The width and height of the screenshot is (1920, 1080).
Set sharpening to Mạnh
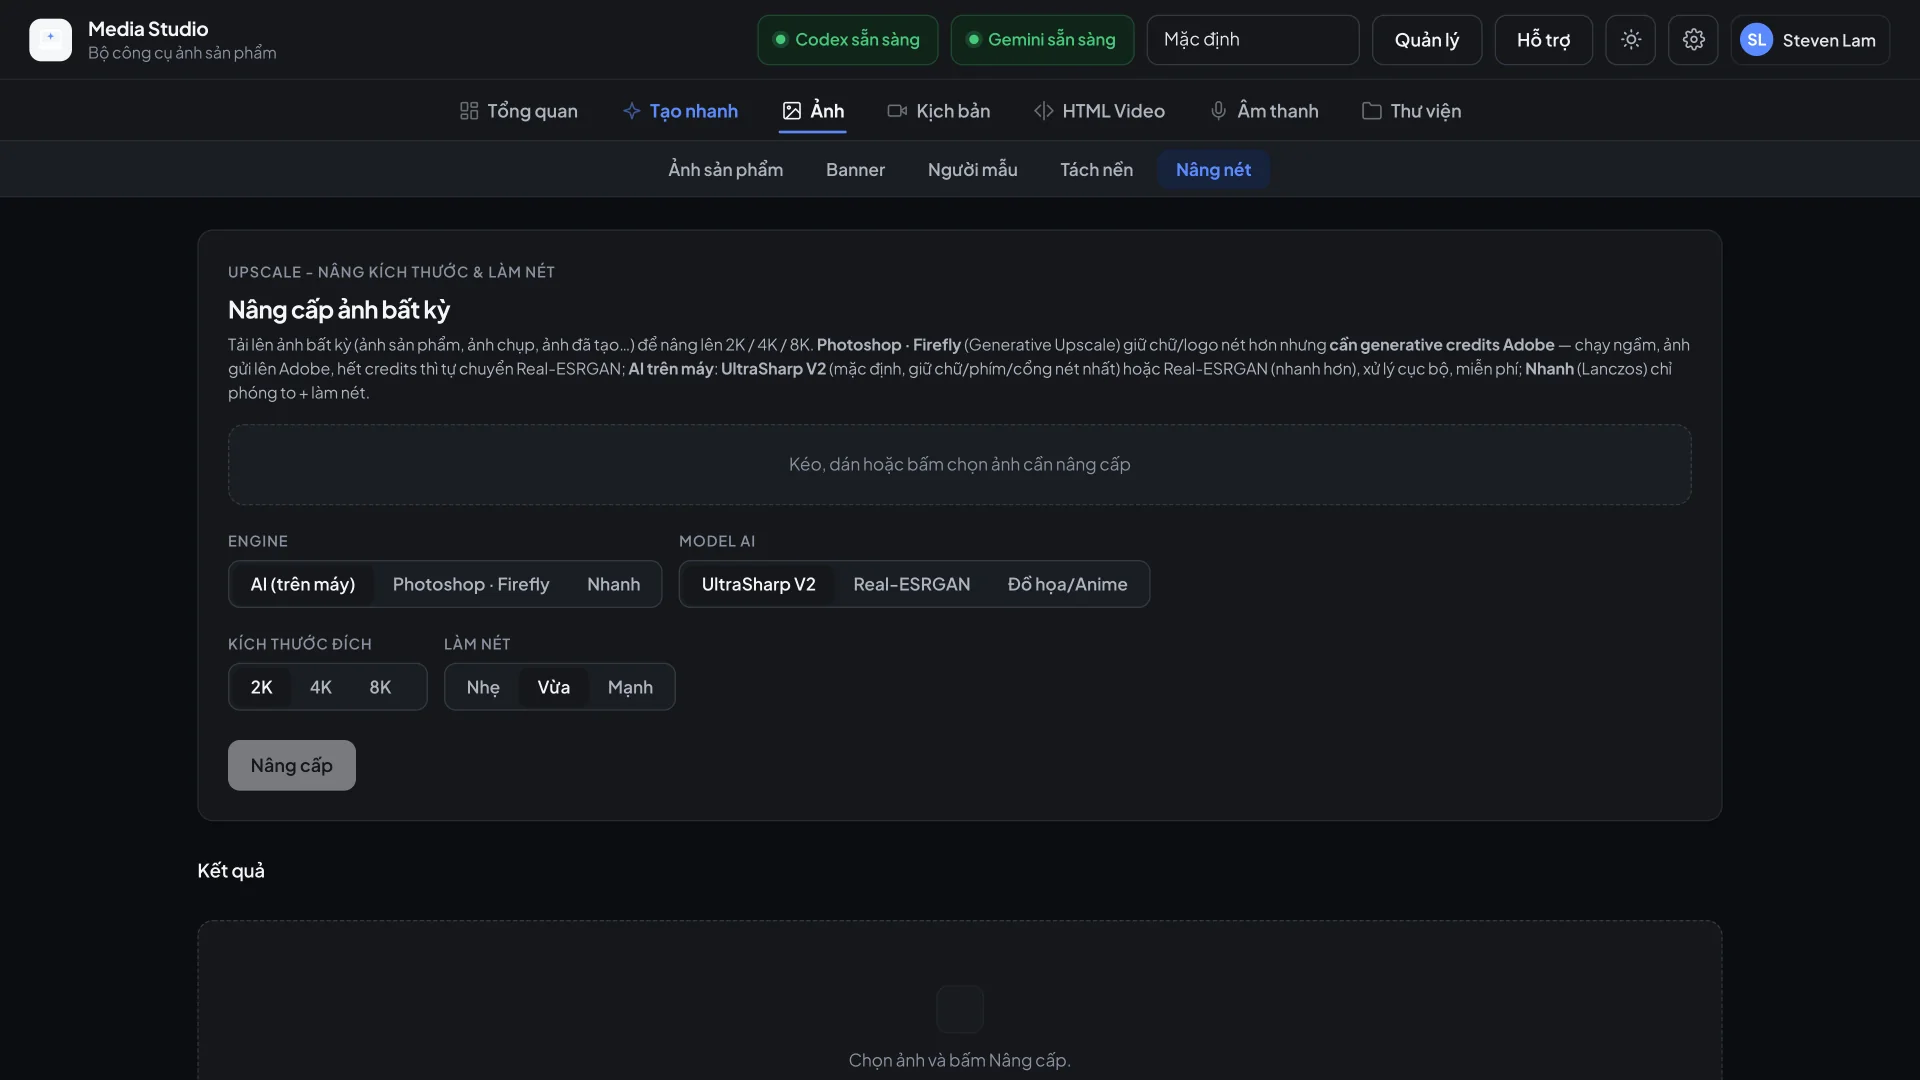(630, 687)
